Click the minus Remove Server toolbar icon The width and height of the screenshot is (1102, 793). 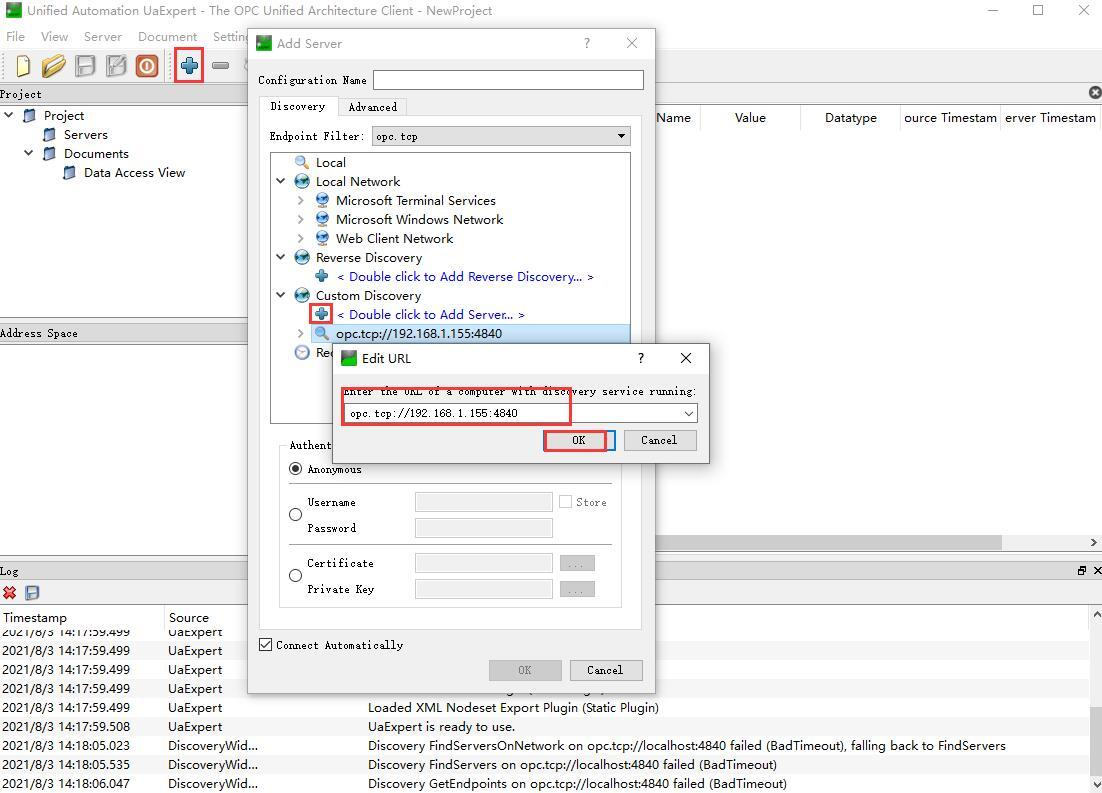tap(221, 66)
